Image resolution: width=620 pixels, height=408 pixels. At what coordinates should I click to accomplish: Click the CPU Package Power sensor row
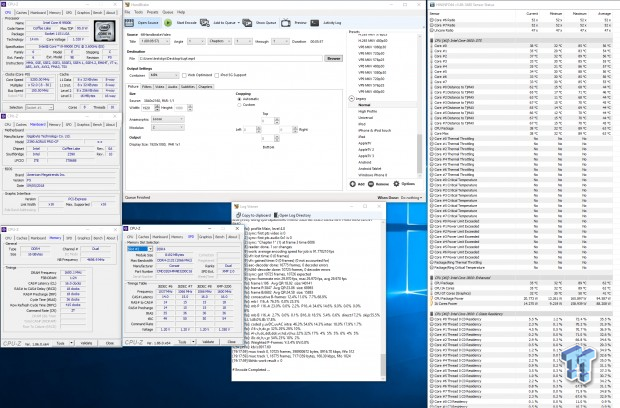pos(521,298)
